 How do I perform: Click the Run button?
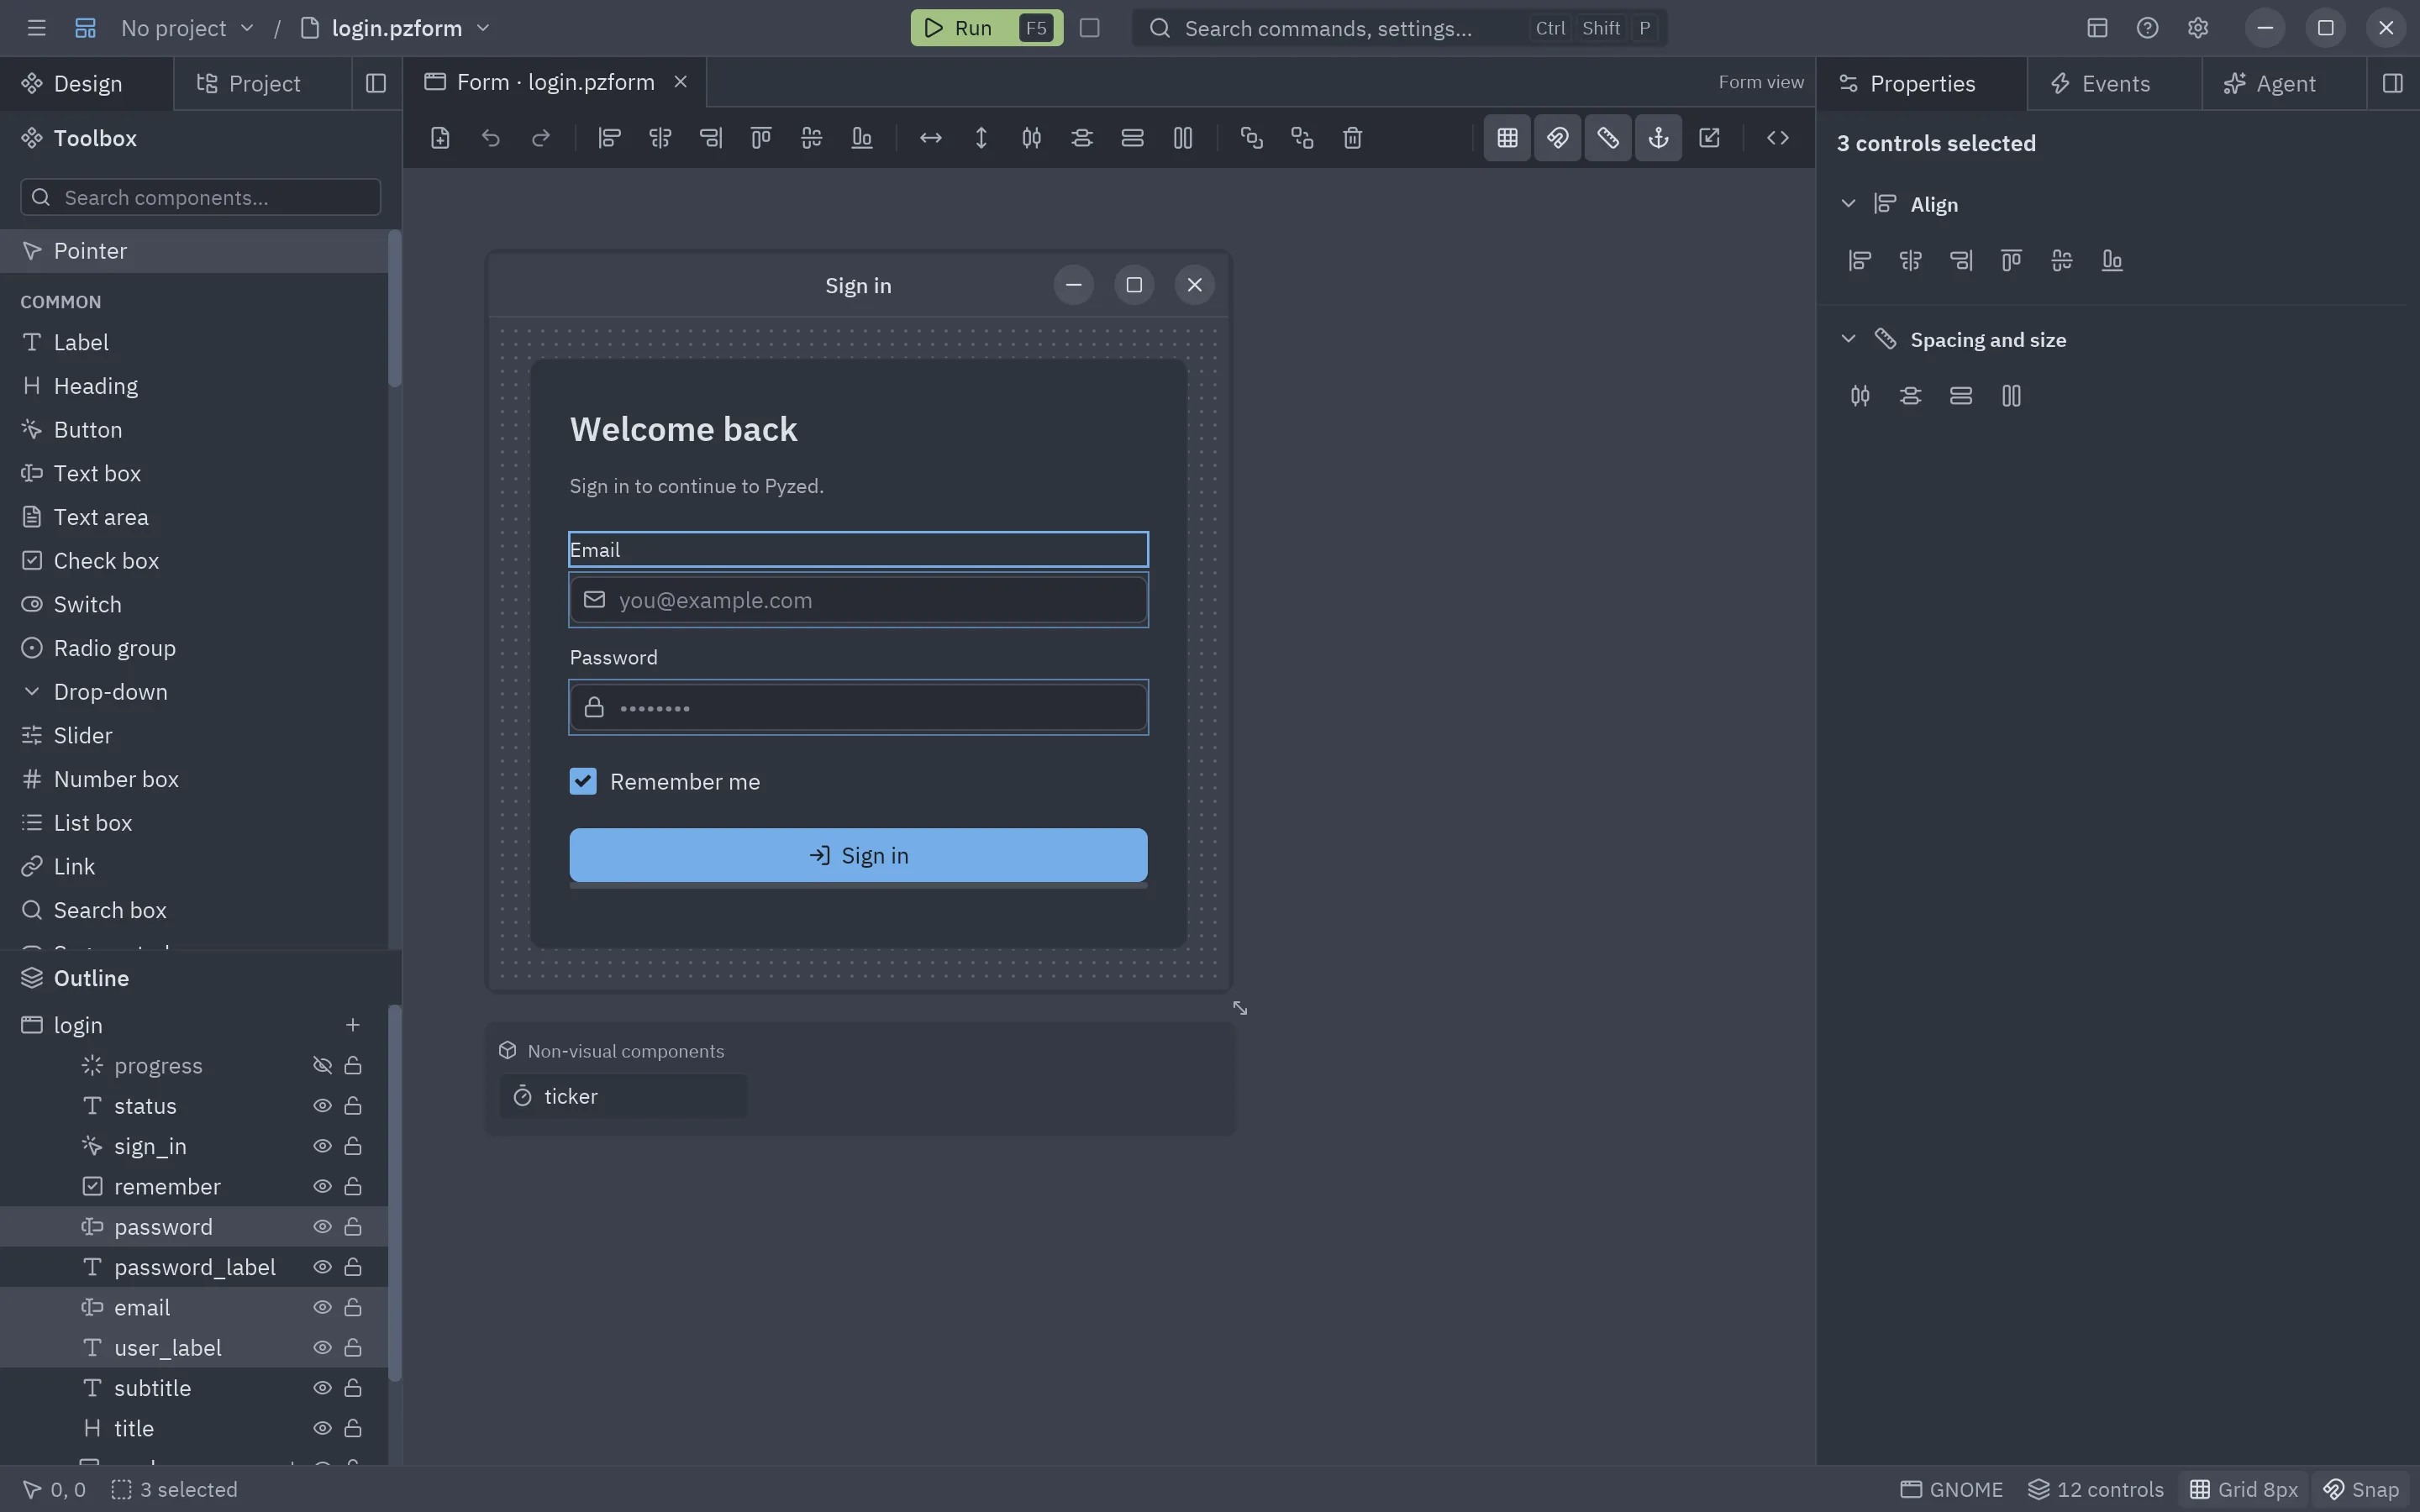pos(986,28)
